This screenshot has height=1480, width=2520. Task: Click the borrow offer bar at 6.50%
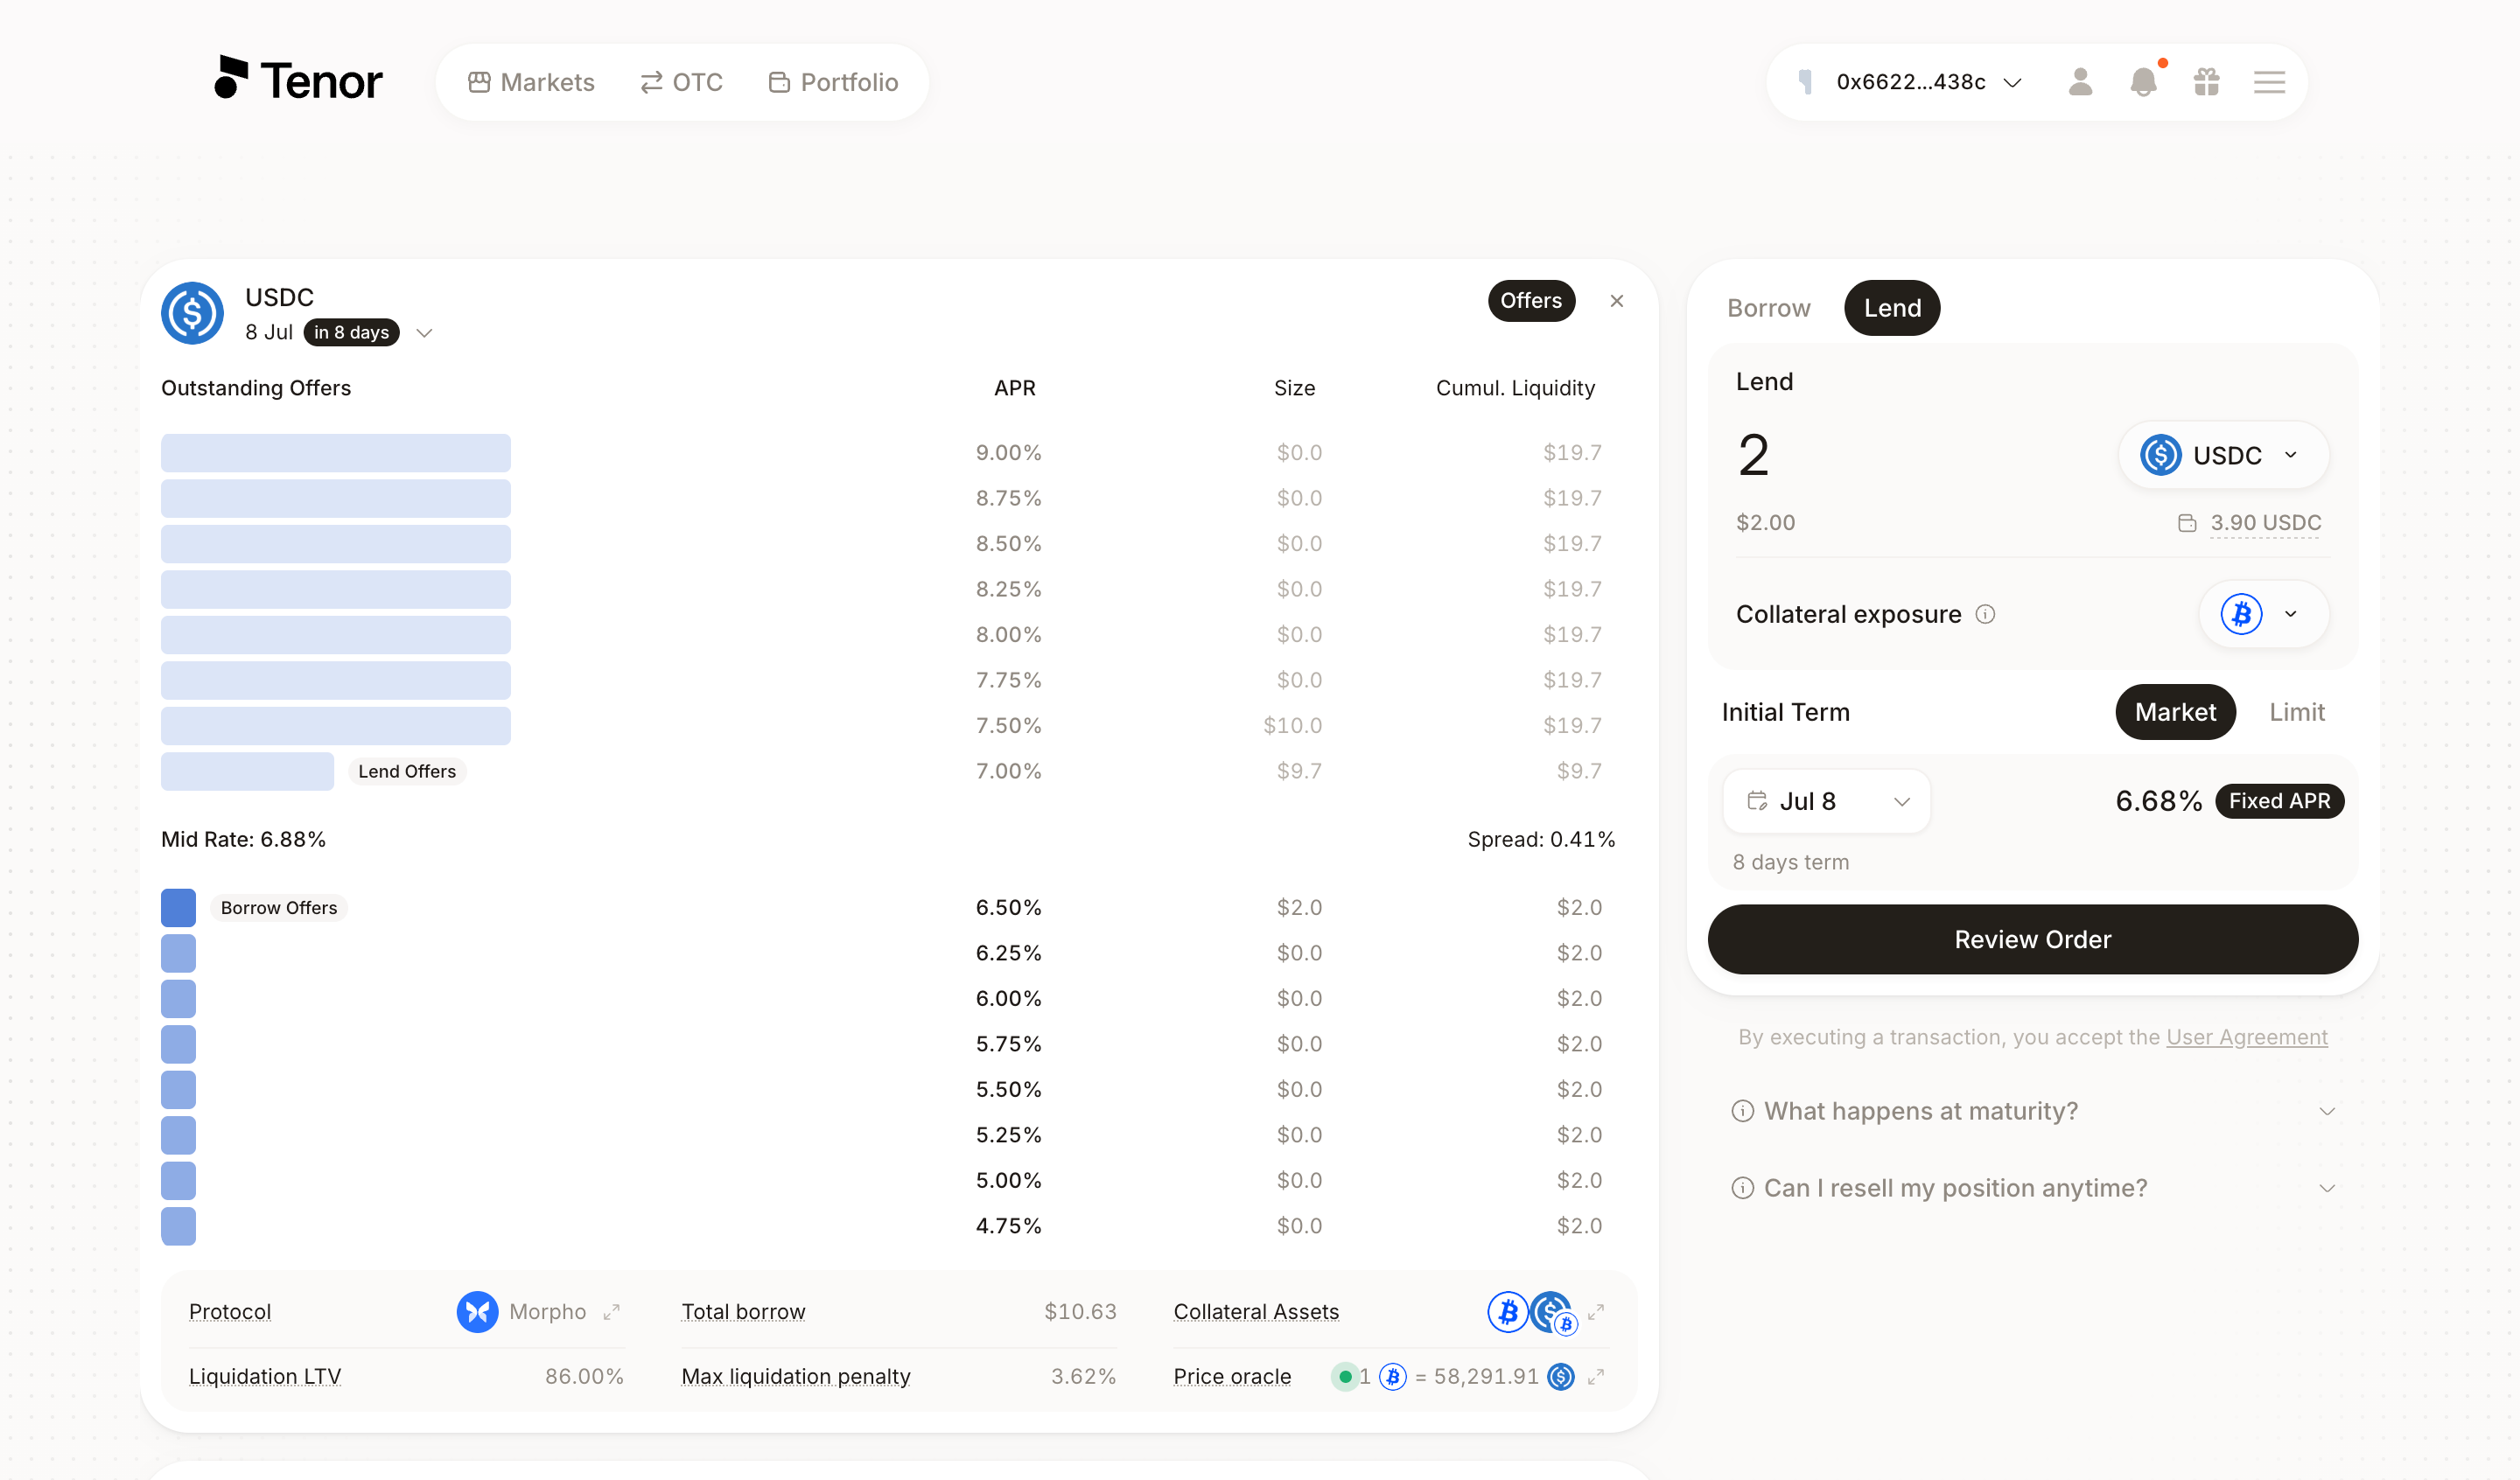point(178,908)
